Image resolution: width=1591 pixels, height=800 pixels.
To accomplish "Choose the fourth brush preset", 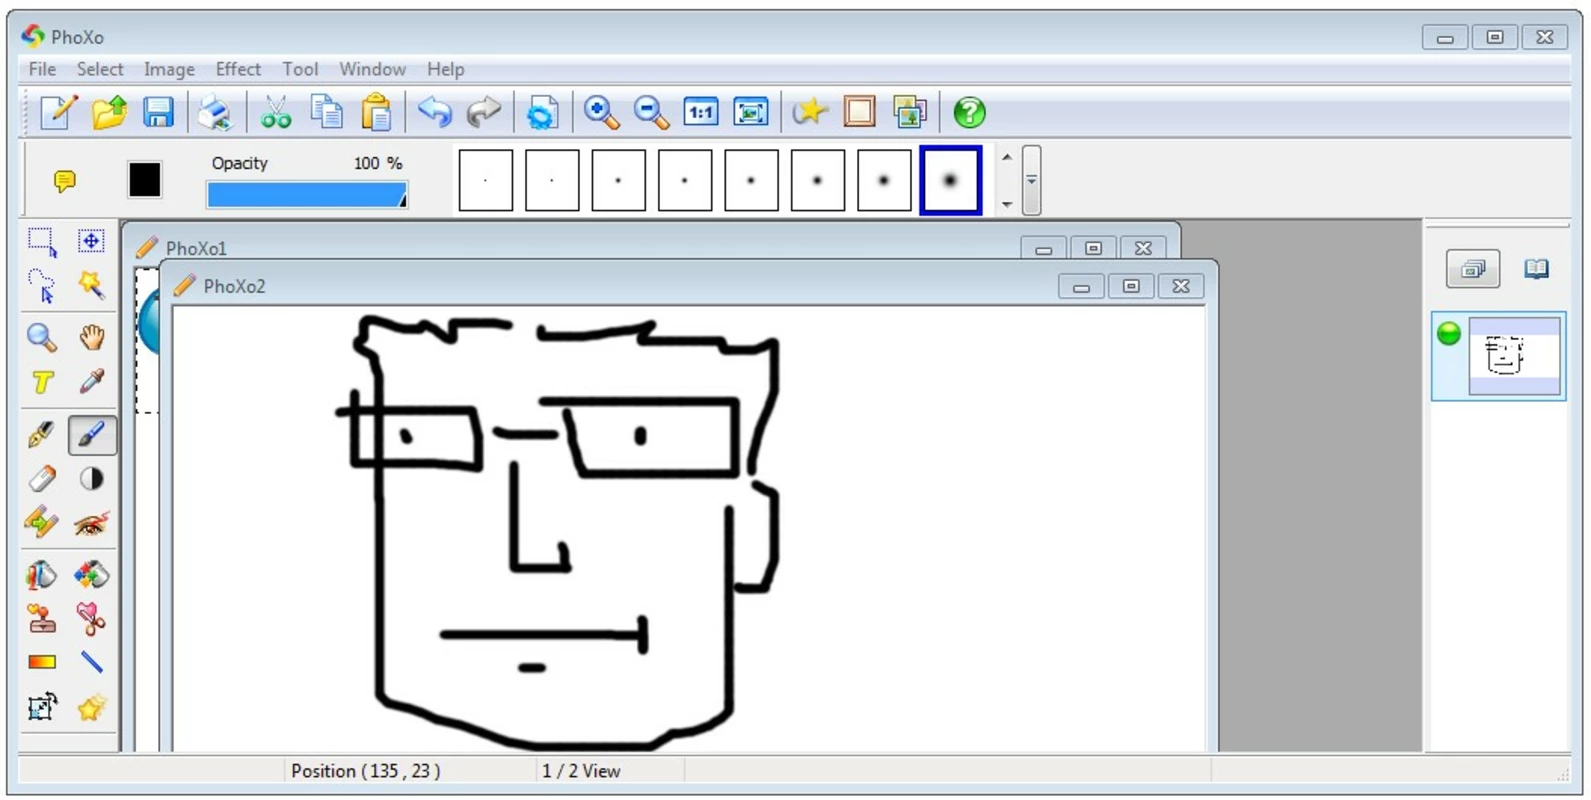I will (684, 180).
